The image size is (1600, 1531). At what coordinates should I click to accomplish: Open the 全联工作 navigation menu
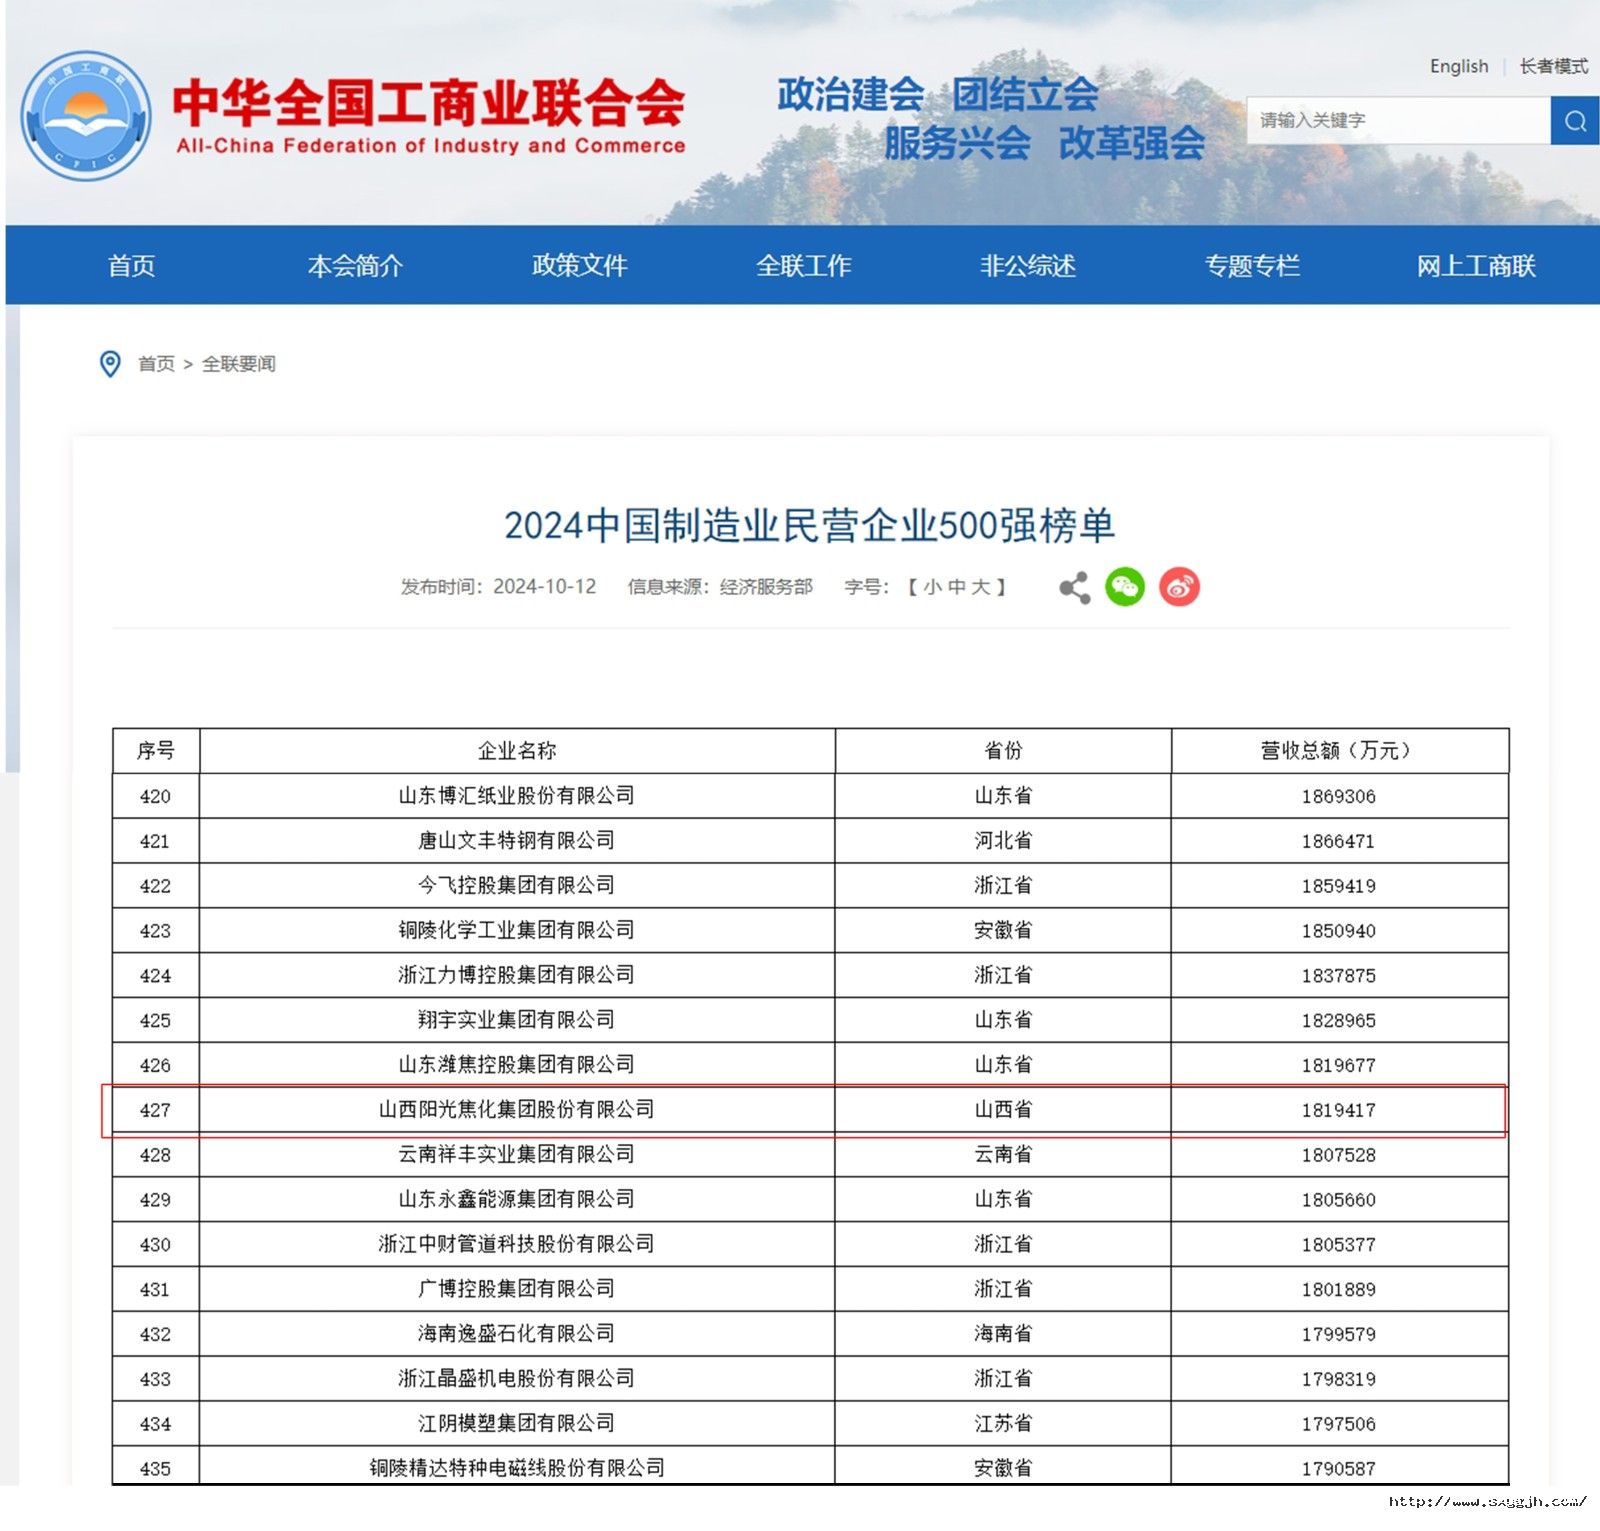click(x=803, y=266)
